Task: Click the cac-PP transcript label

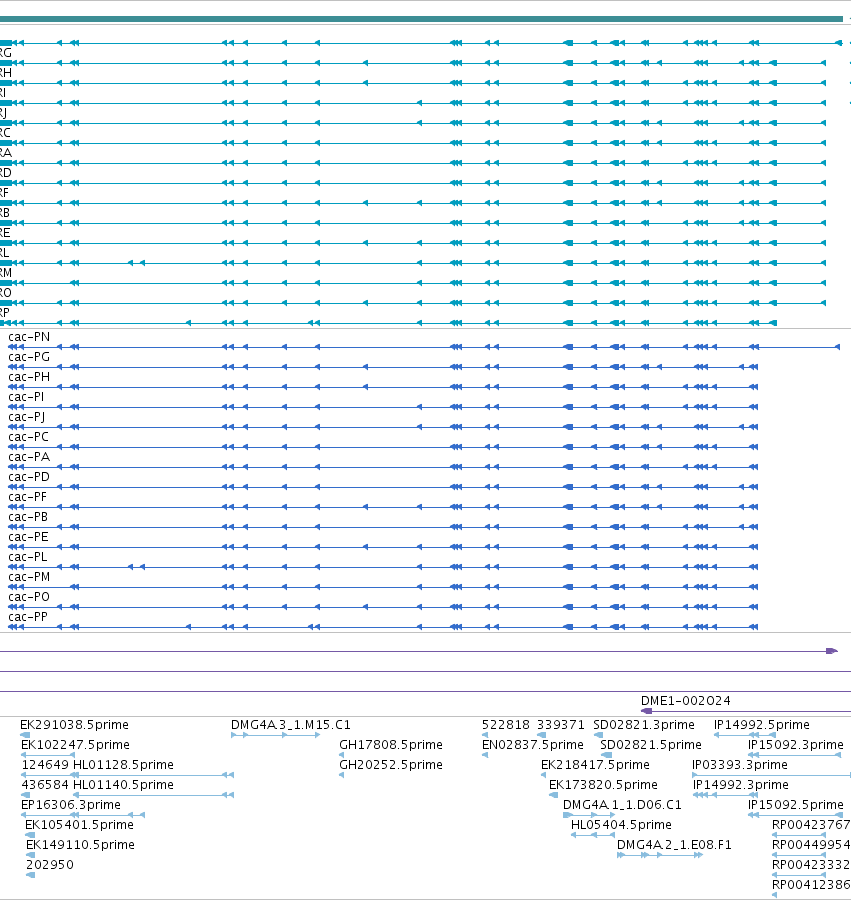Action: pos(28,617)
